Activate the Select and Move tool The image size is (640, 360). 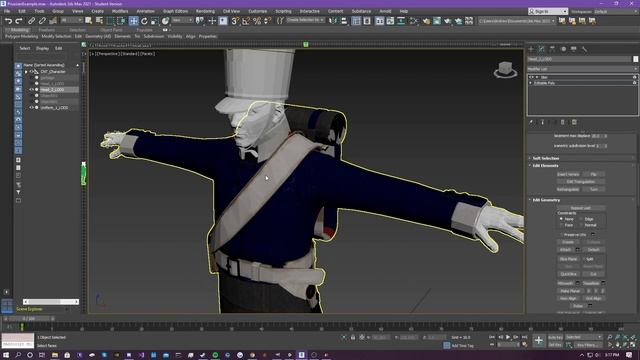pos(133,21)
